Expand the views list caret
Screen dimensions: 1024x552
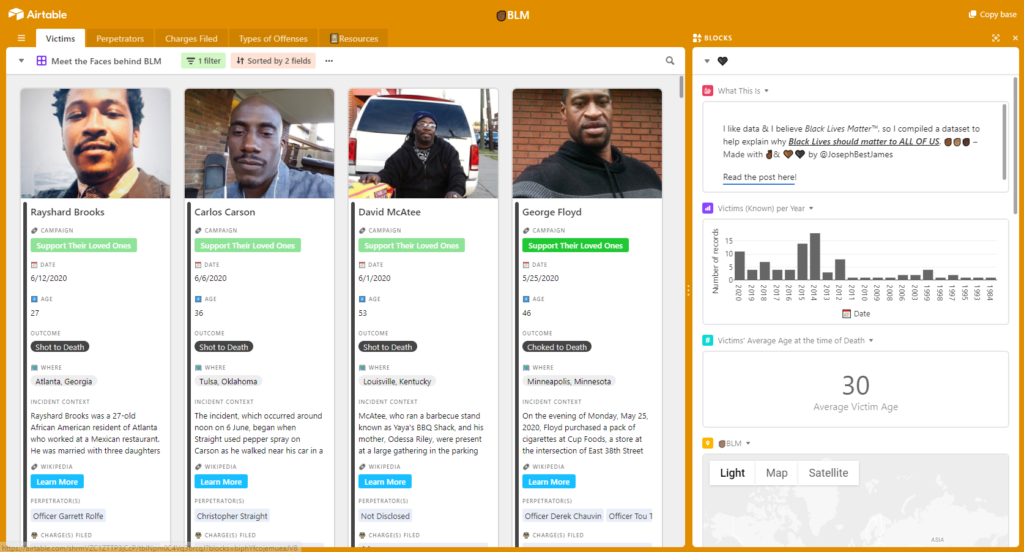point(22,61)
